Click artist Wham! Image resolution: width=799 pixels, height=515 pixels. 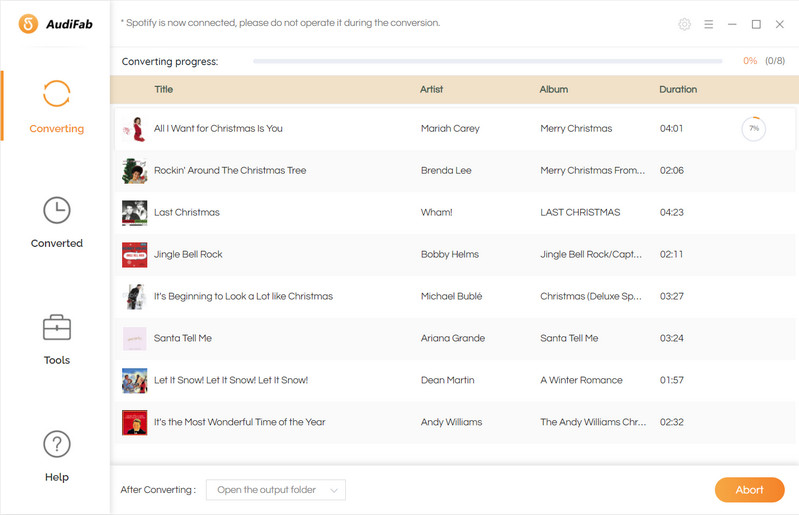point(436,212)
